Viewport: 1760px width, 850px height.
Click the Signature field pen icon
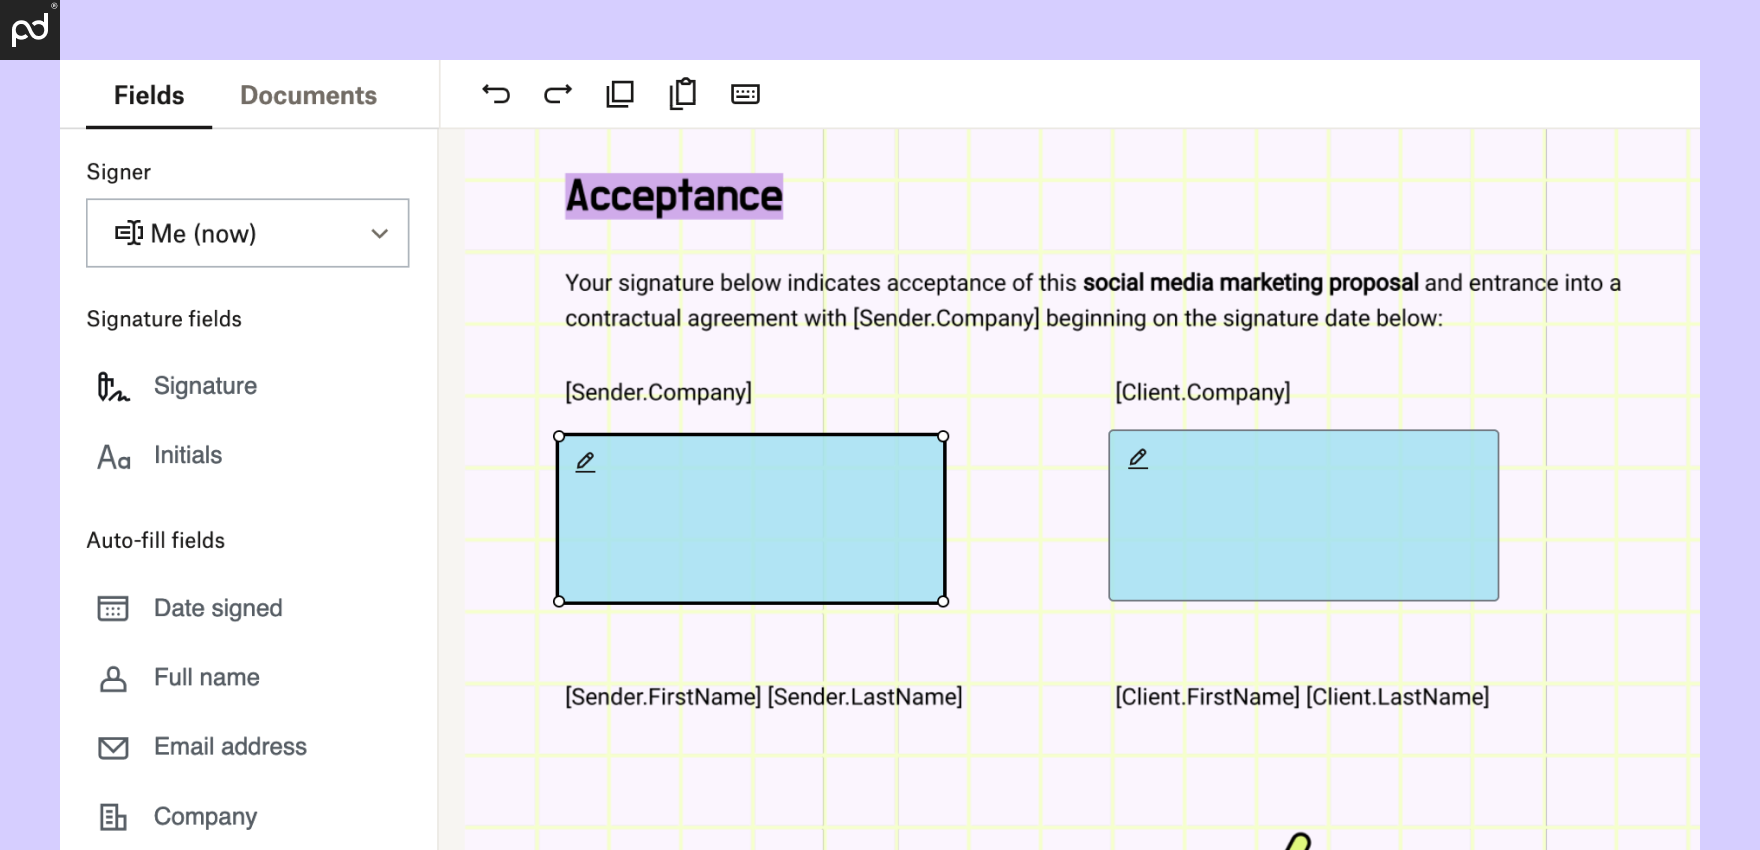click(113, 386)
